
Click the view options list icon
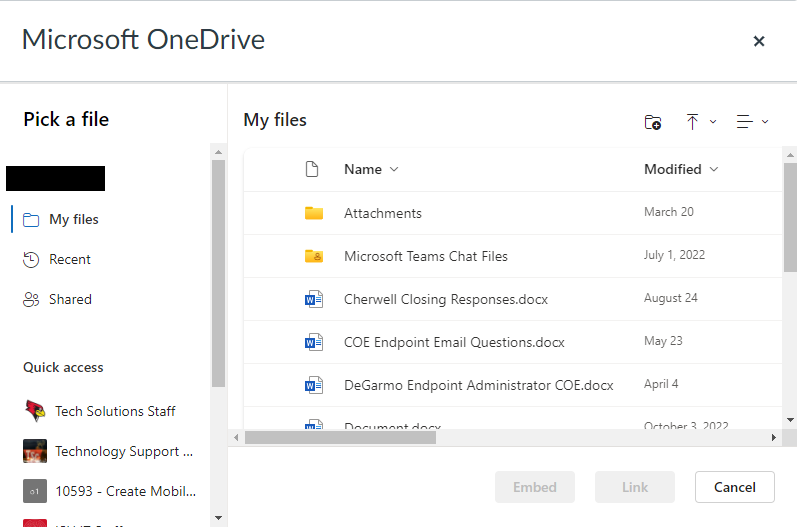(x=745, y=121)
